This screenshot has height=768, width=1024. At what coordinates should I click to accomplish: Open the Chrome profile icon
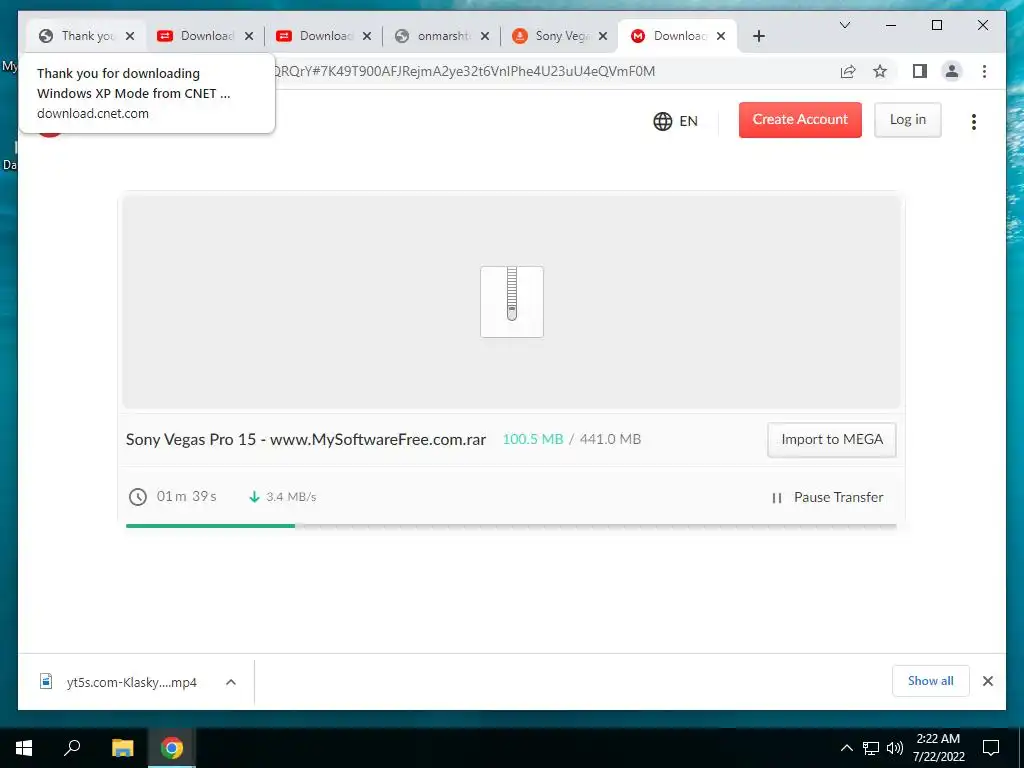pos(952,71)
